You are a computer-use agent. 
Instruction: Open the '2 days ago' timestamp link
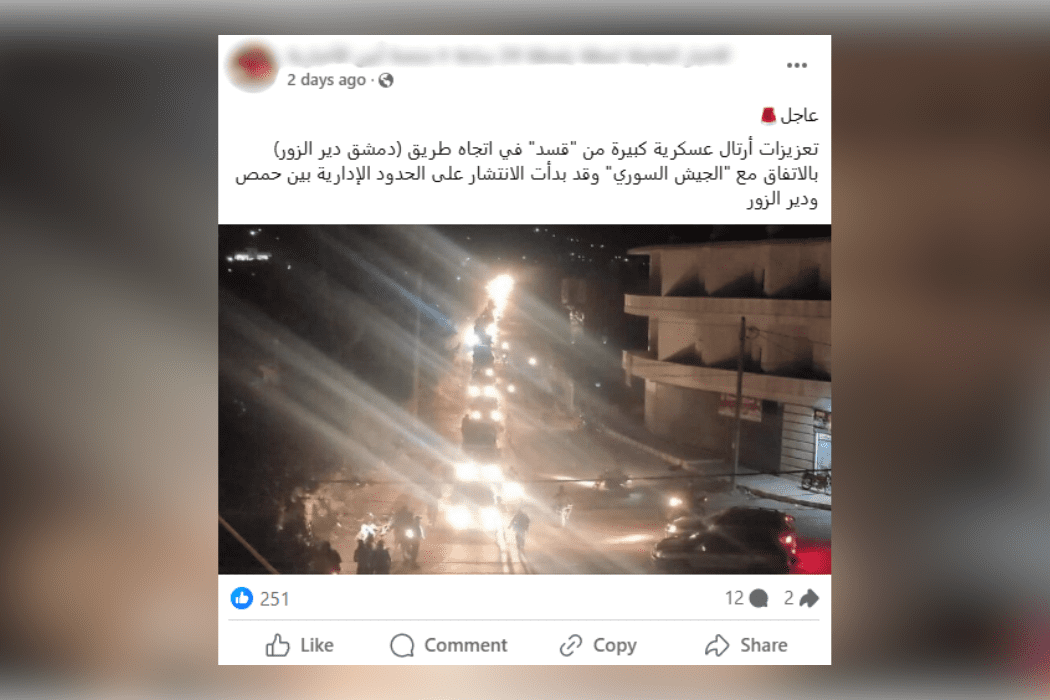tap(326, 80)
